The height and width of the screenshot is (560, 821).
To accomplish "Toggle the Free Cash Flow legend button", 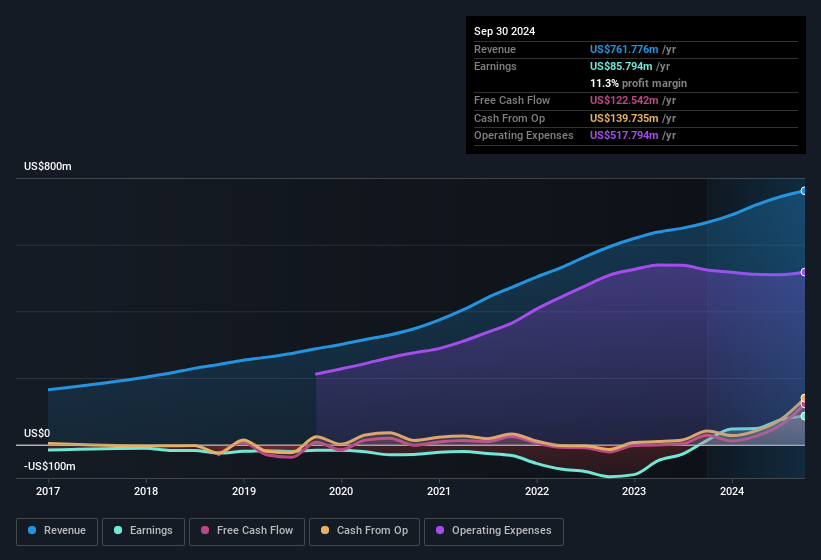I will pyautogui.click(x=247, y=531).
